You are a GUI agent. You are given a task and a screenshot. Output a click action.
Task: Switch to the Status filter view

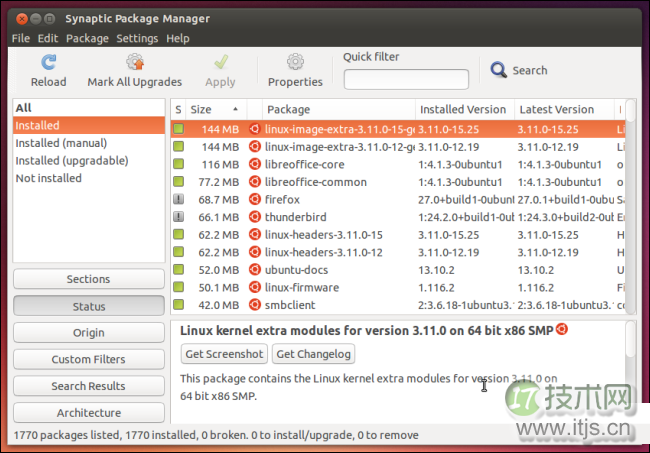(89, 306)
